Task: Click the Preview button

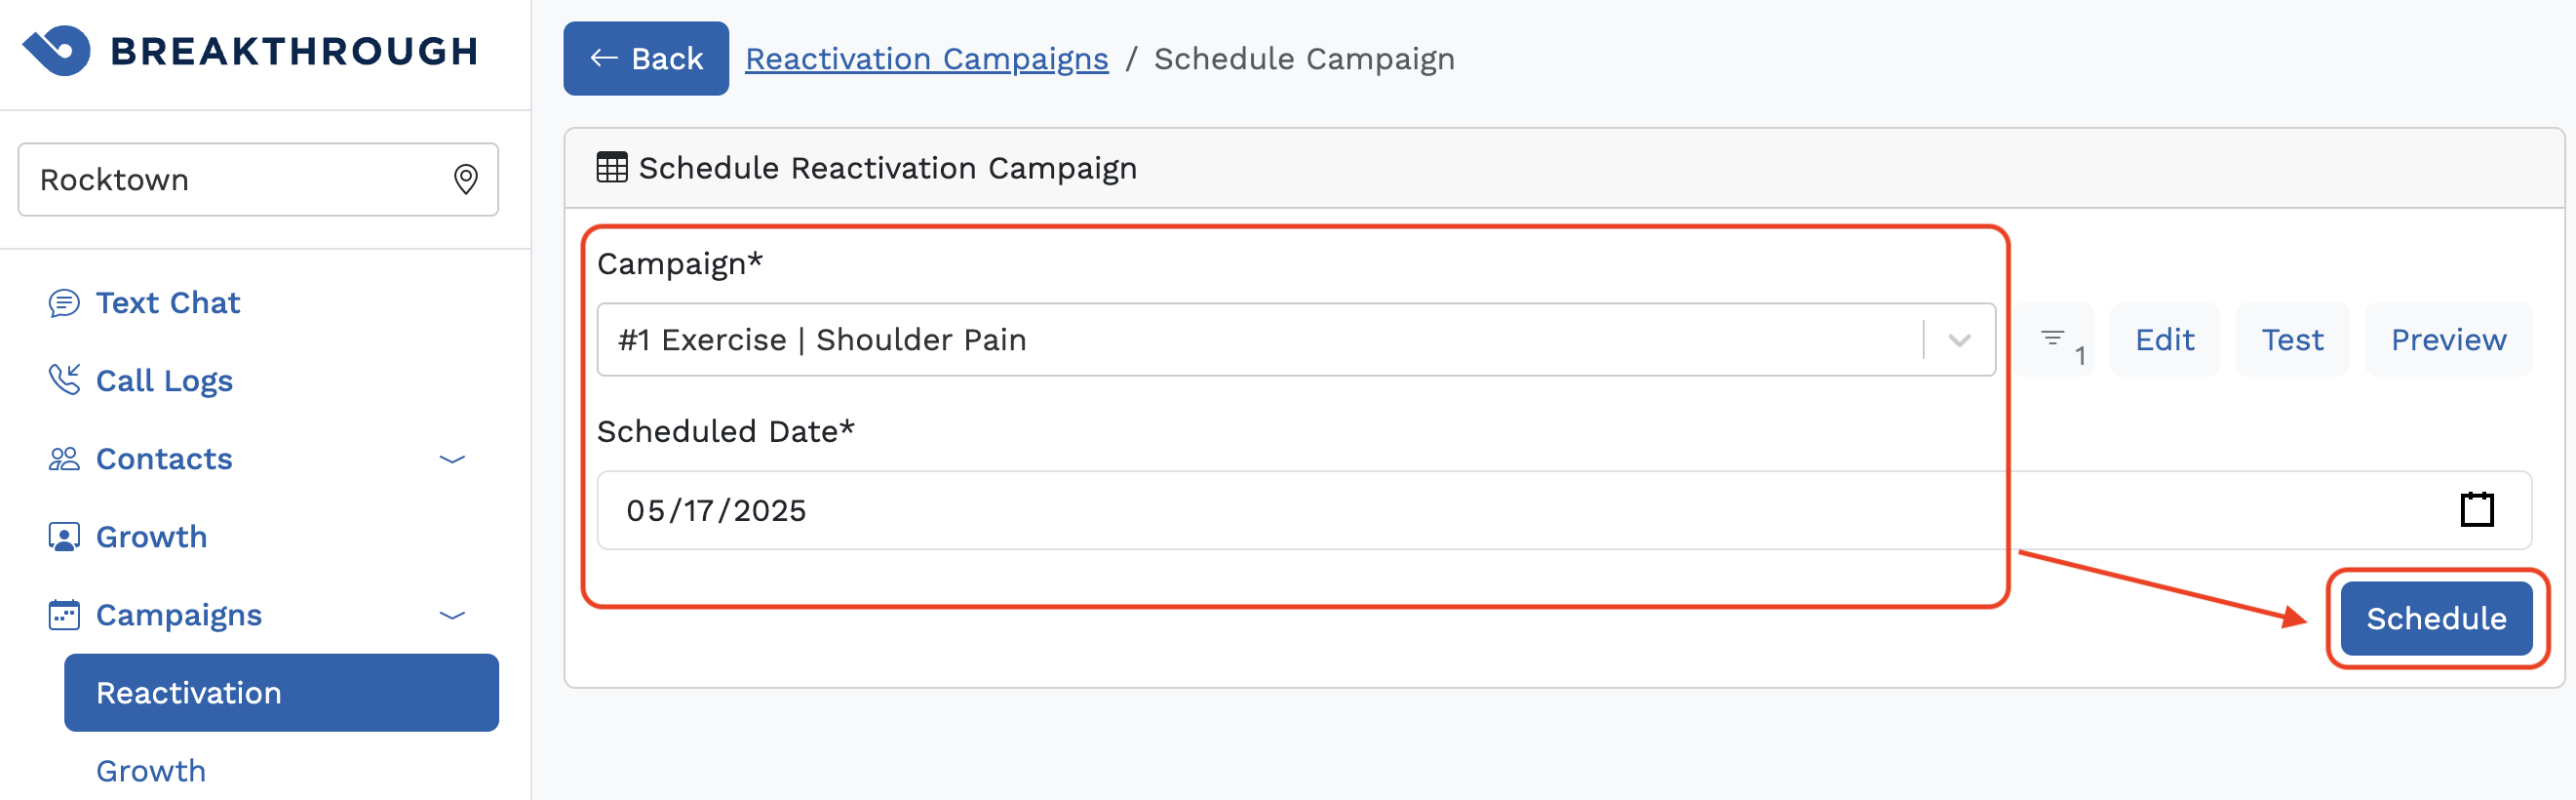Action: [x=2447, y=340]
